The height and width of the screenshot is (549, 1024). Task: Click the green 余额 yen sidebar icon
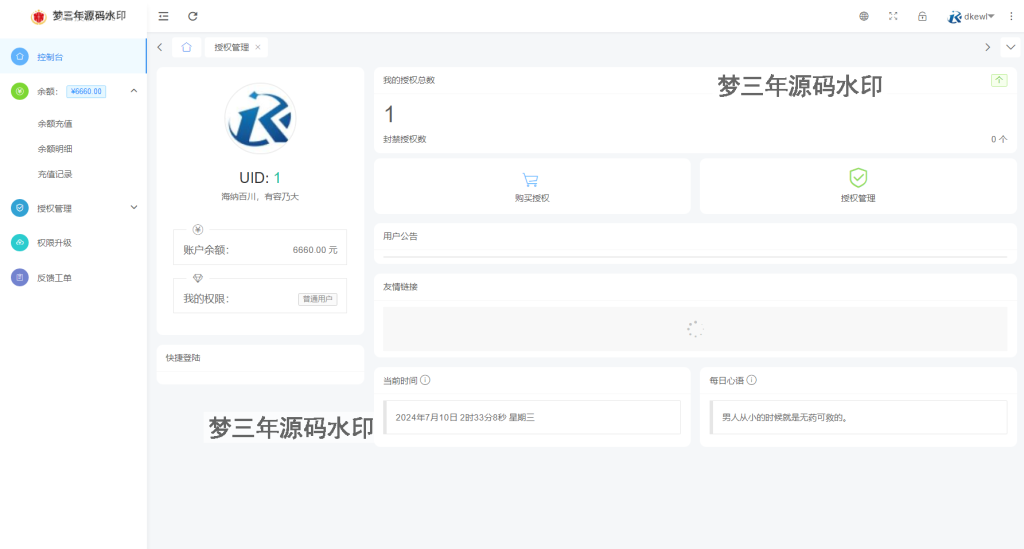coord(20,91)
